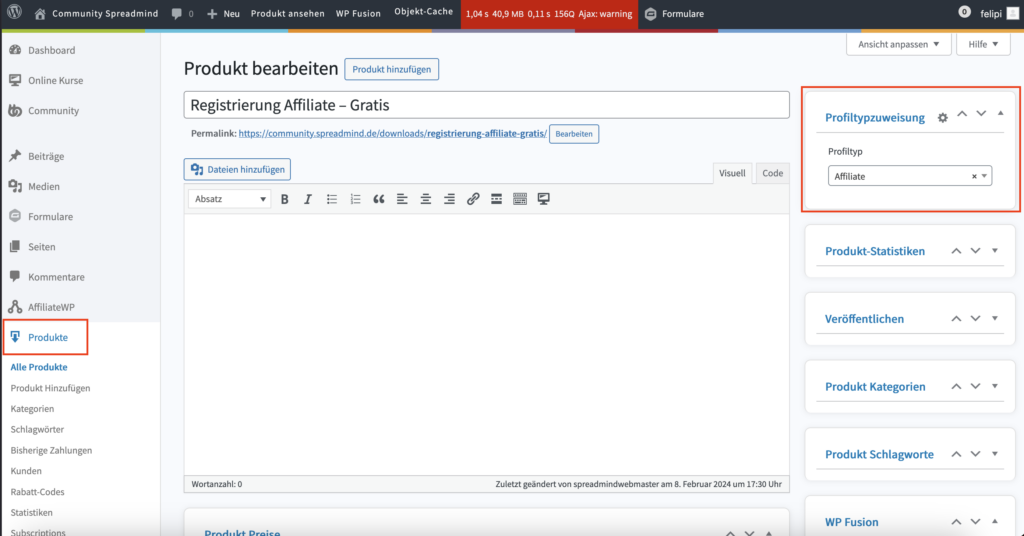Open the gear settings of Profiltypzuweisung panel
This screenshot has height=536, width=1024.
[942, 118]
